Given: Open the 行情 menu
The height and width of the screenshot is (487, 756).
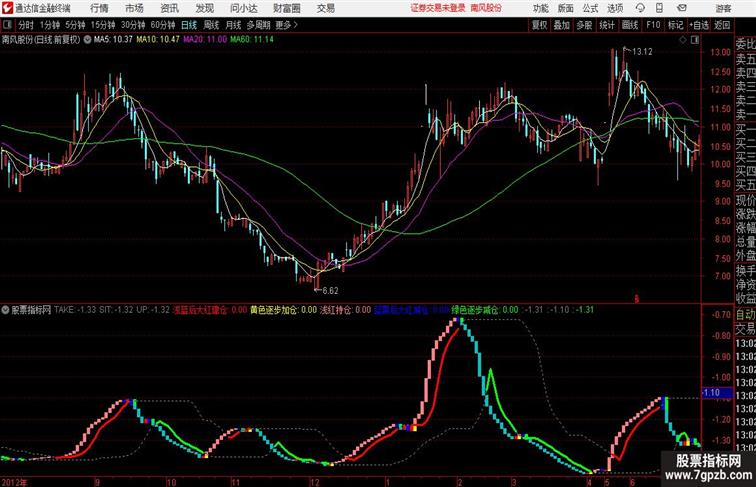Looking at the screenshot, I should tap(99, 8).
